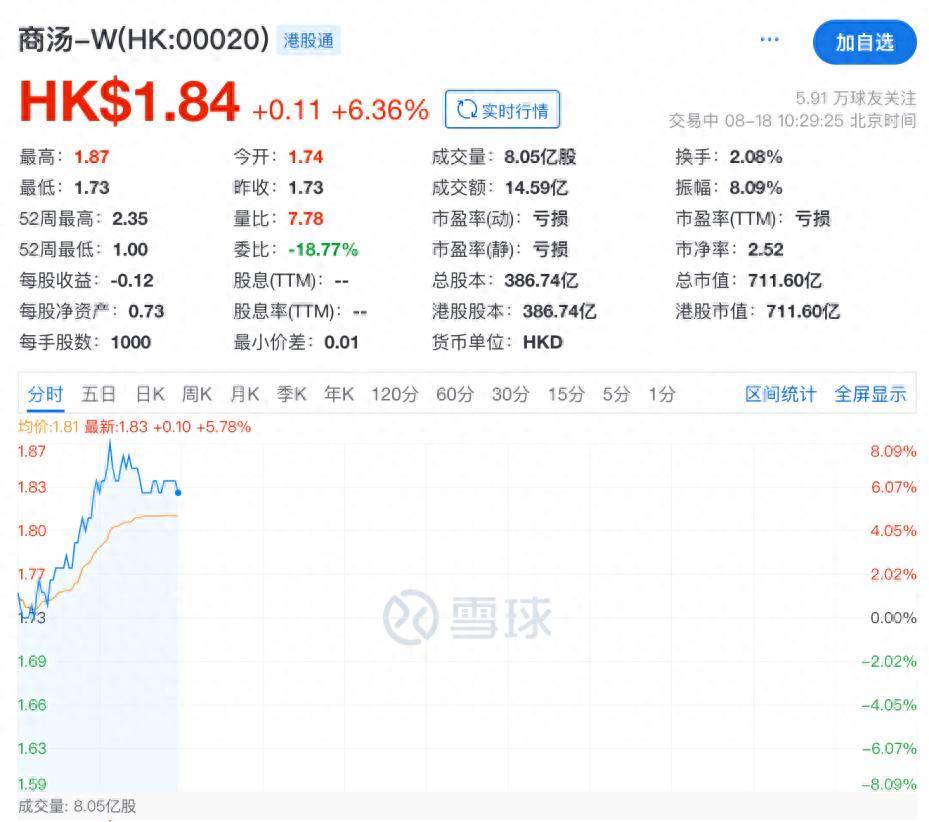Viewport: 929px width, 822px height.
Task: Click the stock title 商汤-W(HK:00020)
Action: click(143, 40)
